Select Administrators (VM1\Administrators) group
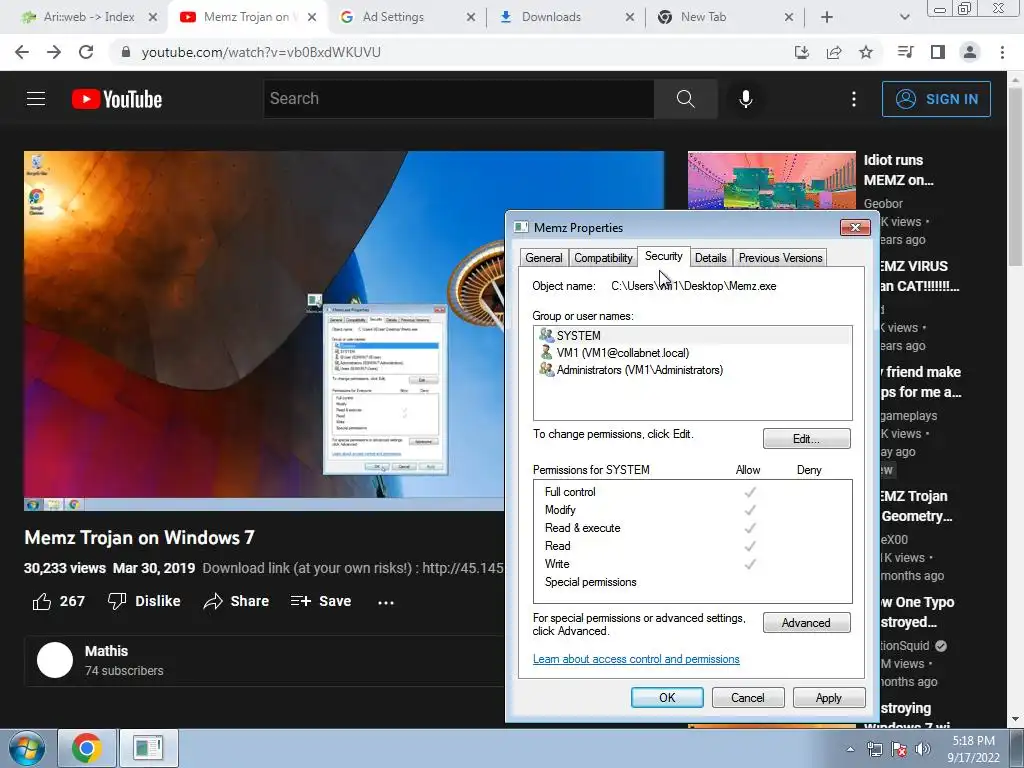1024x768 pixels. [692, 370]
